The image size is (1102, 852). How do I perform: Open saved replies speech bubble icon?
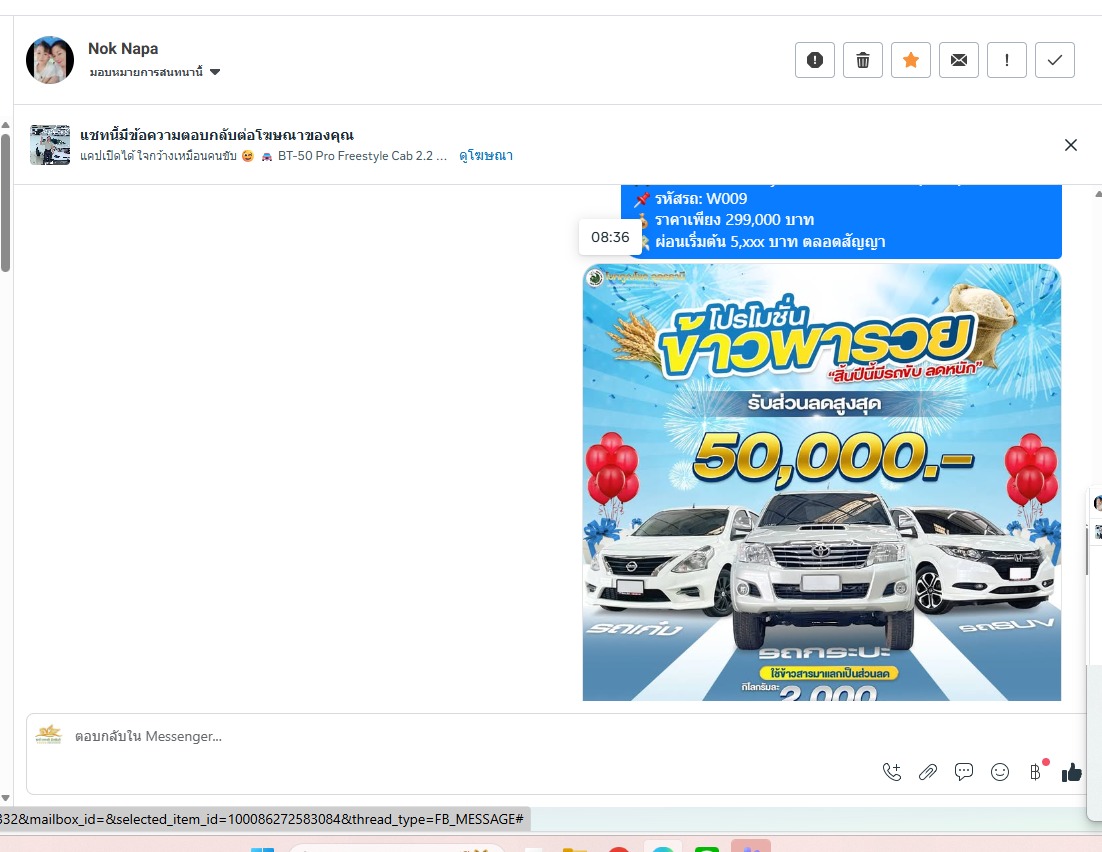click(964, 771)
